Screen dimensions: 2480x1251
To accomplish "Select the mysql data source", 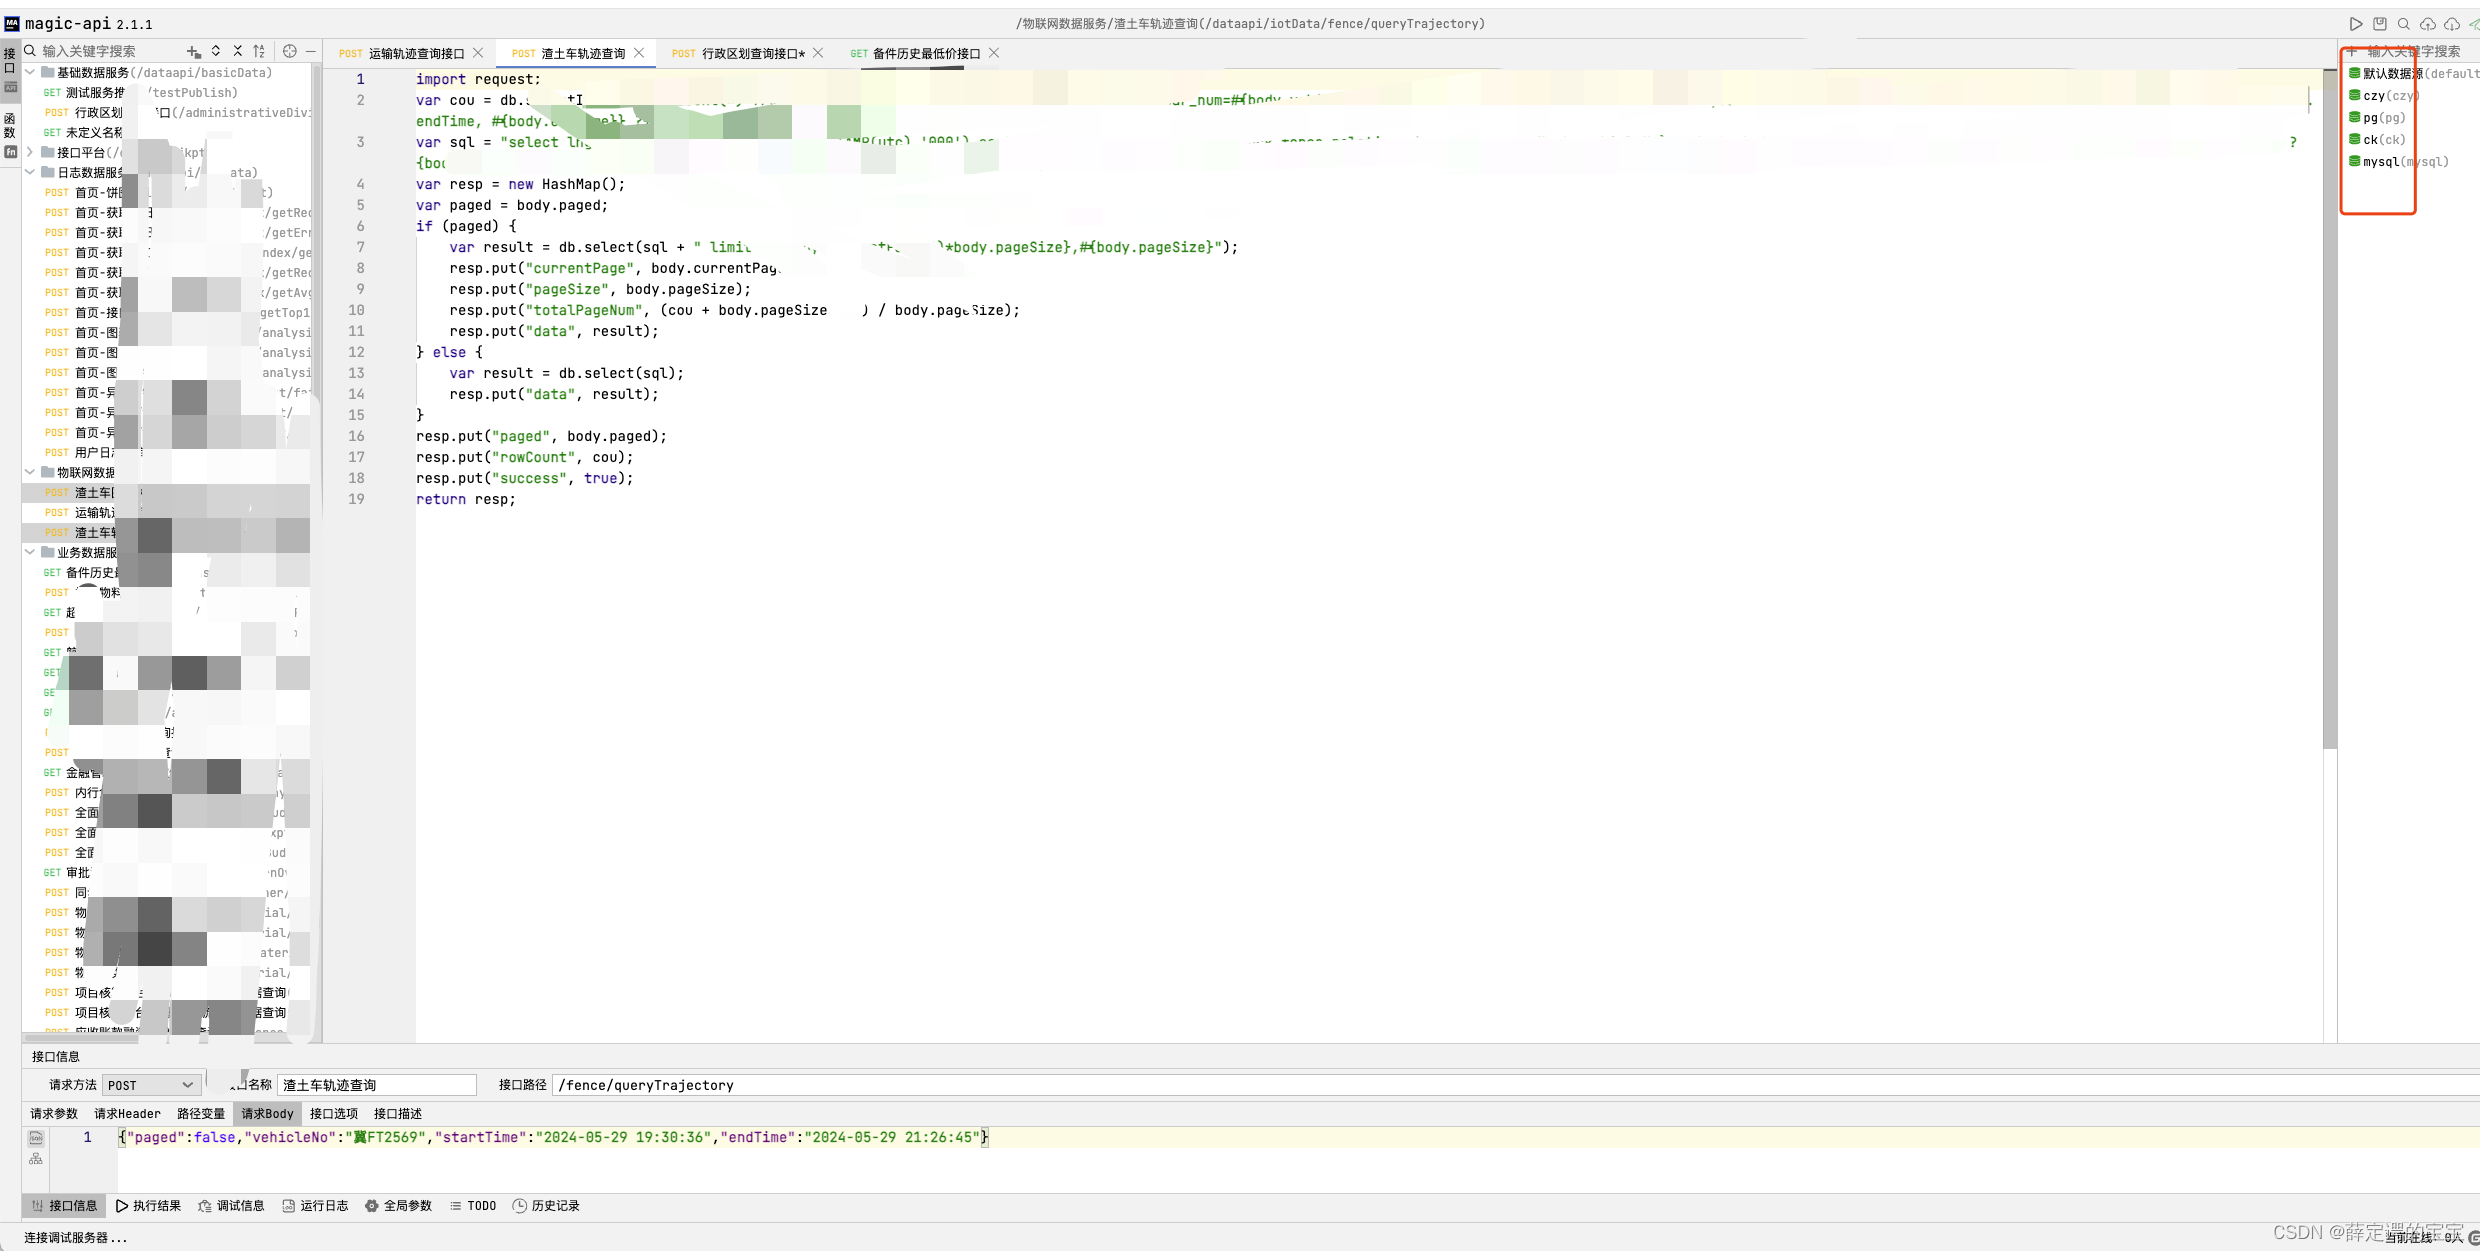I will (2380, 162).
